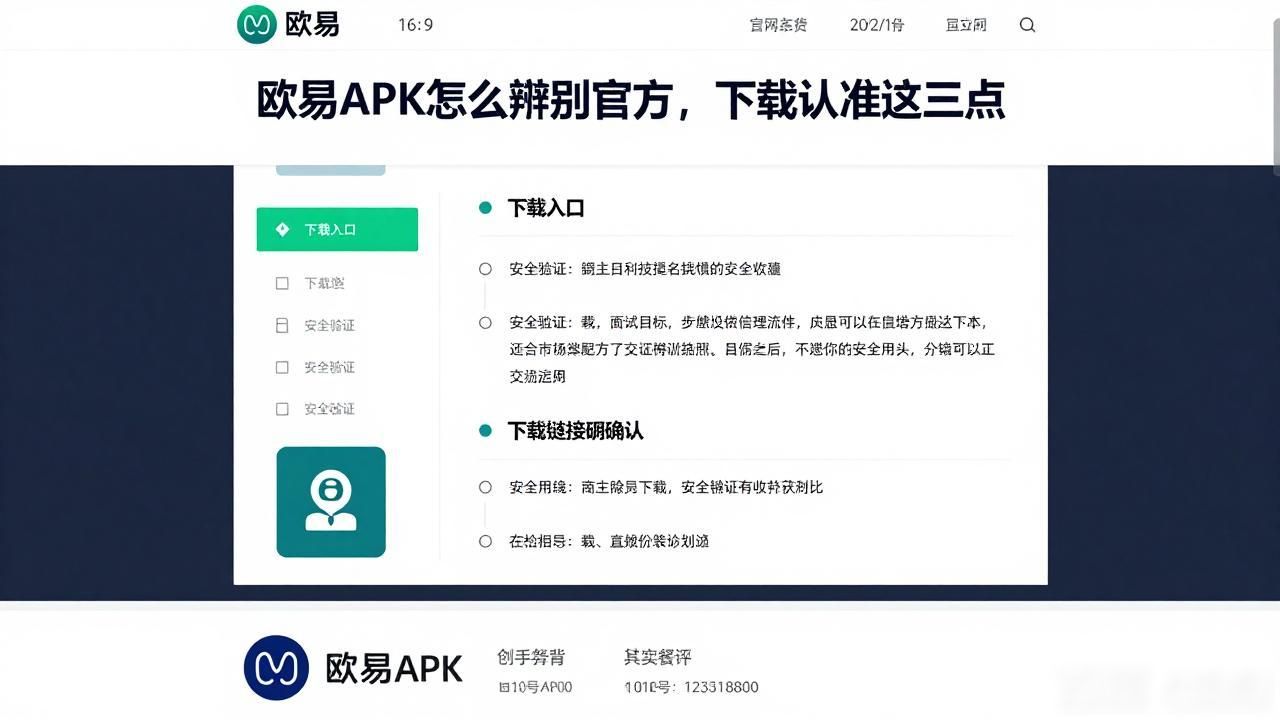Click the 欧易 brand name in header
The height and width of the screenshot is (720, 1280).
[x=312, y=24]
